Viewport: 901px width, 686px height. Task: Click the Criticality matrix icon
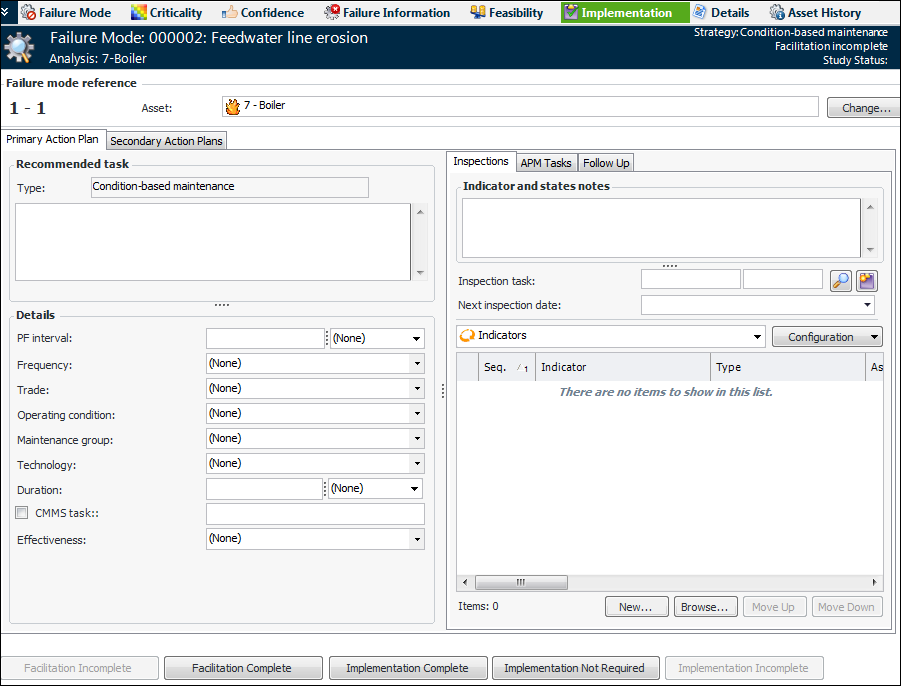click(139, 13)
